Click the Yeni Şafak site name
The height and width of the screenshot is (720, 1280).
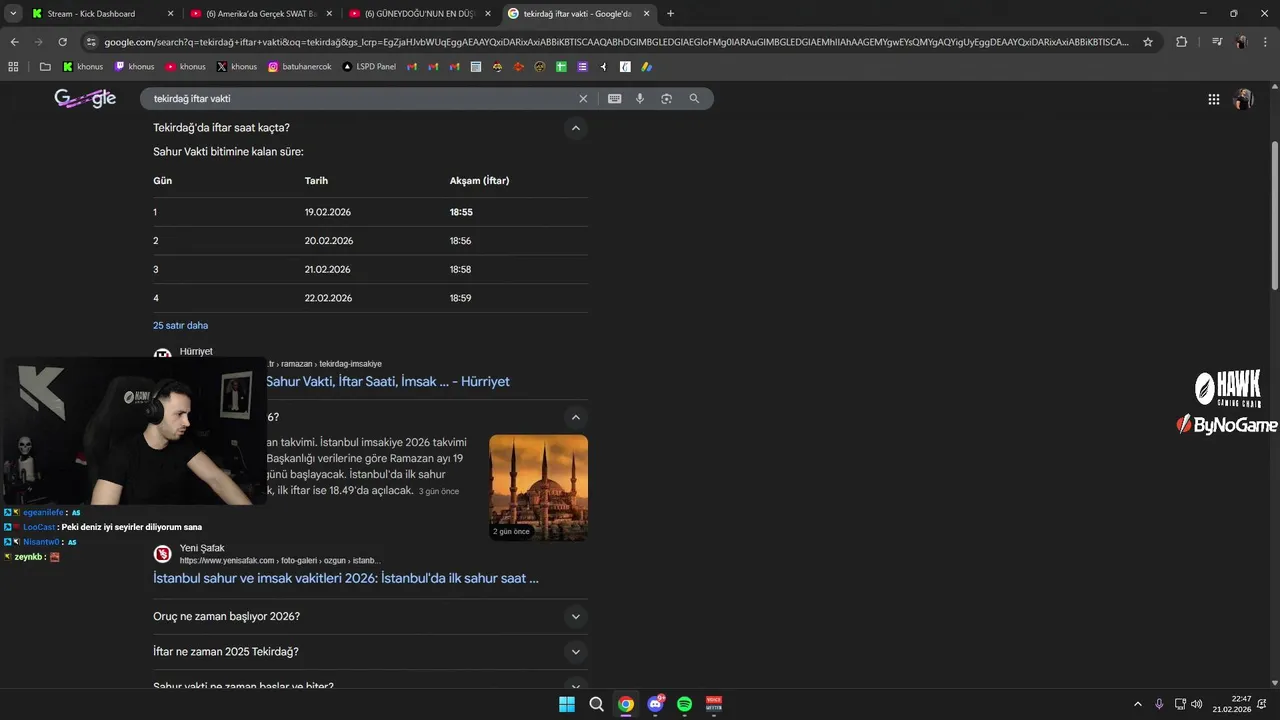(202, 548)
